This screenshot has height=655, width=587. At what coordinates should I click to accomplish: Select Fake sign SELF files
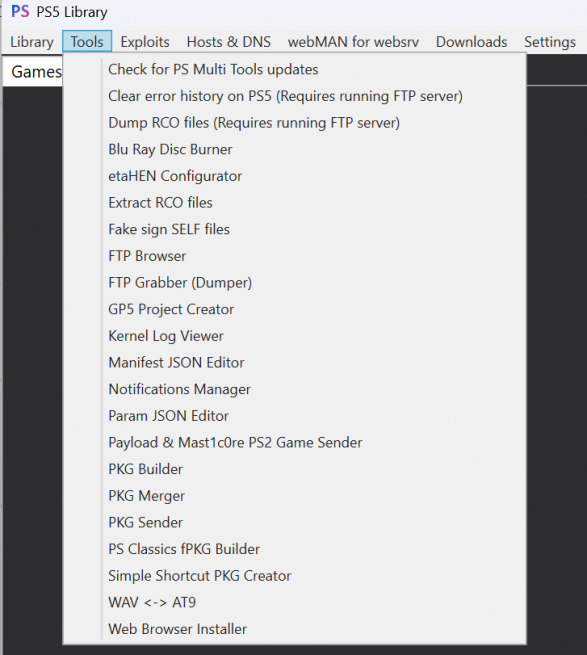[x=294, y=229]
